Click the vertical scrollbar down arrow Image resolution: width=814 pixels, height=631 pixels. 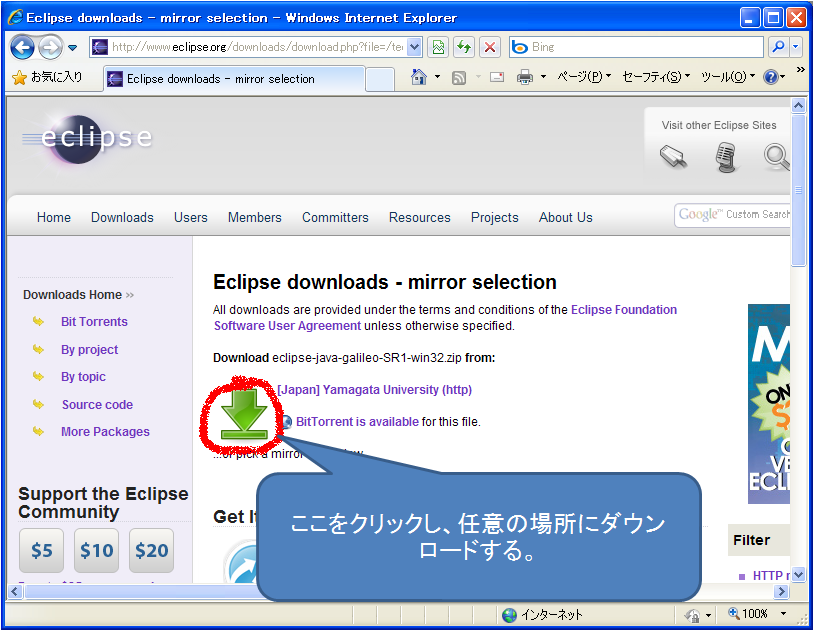coord(798,575)
